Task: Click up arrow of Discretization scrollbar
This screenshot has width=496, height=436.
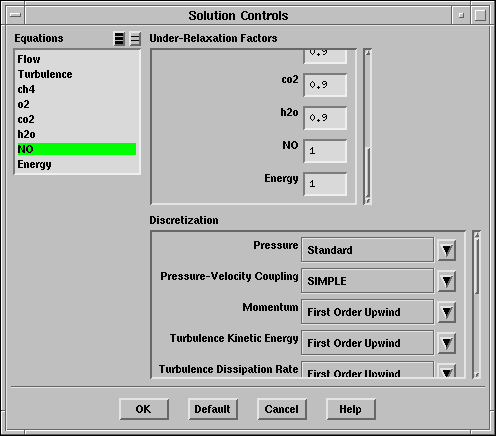Action: 477,235
